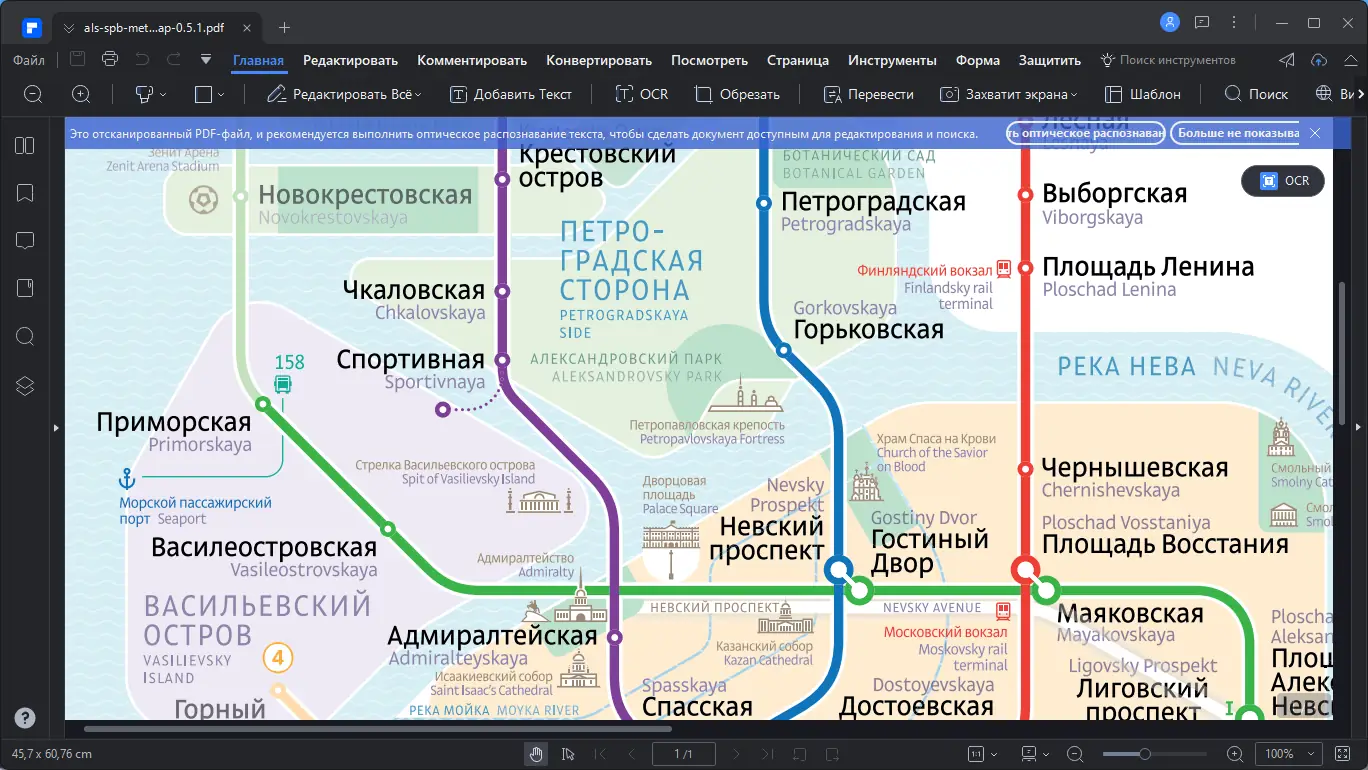Switch to the Посмотреть tab
1368x770 pixels.
(709, 60)
